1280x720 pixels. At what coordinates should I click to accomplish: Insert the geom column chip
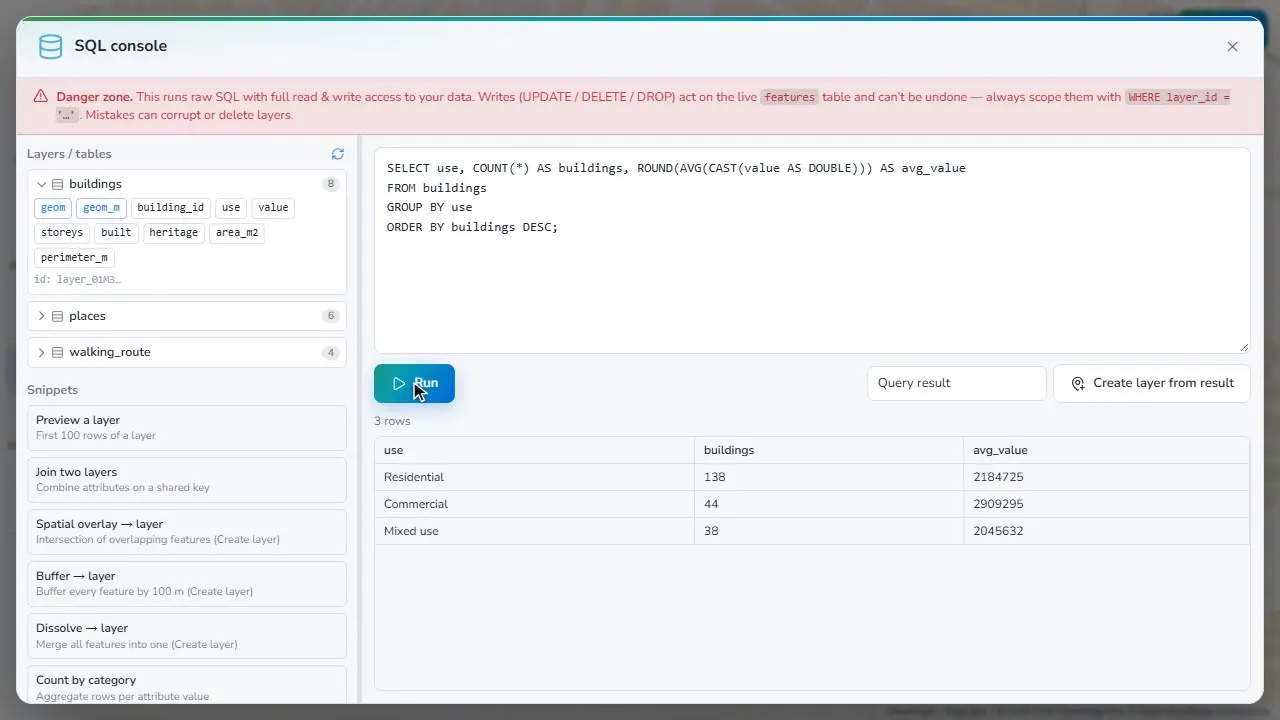coord(53,208)
